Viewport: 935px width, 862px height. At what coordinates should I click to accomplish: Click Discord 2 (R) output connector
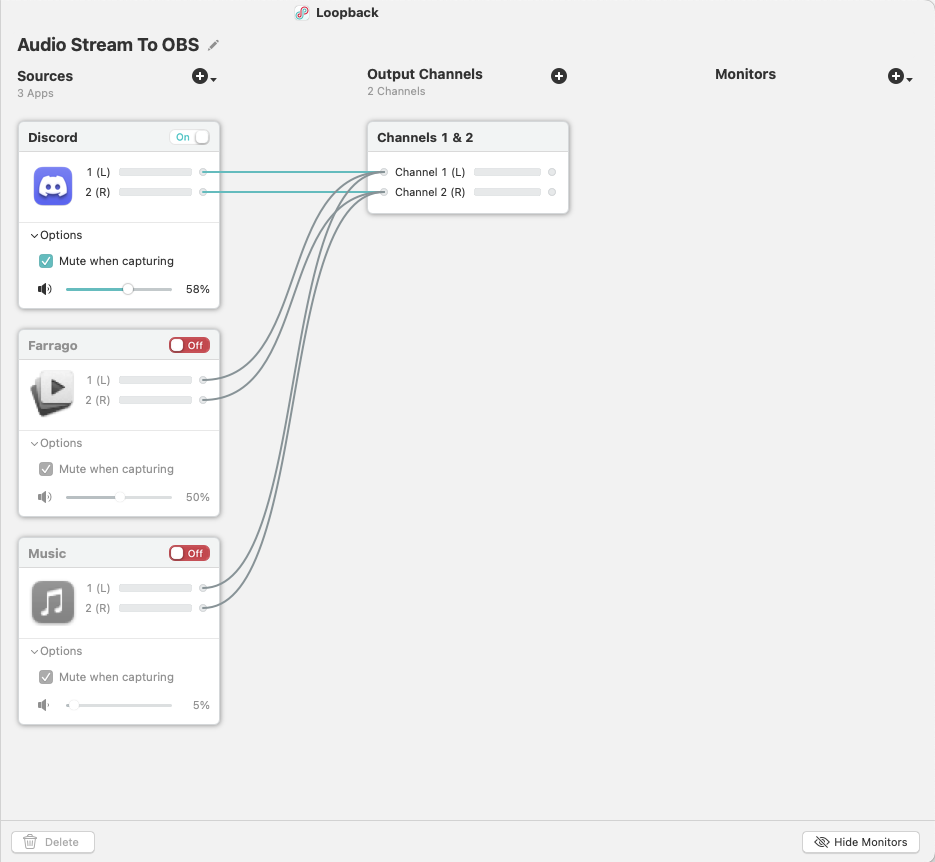pos(203,192)
